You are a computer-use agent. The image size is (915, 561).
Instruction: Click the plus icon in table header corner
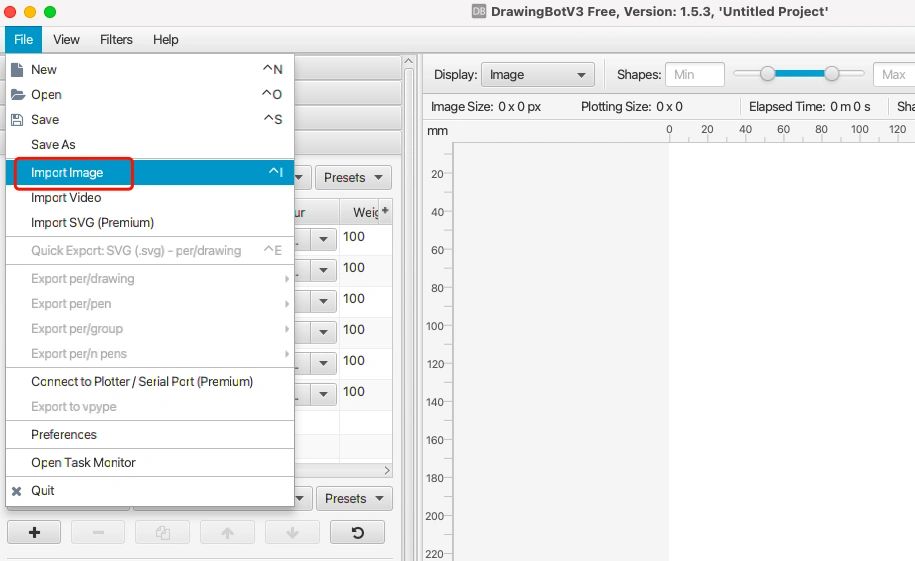pos(385,211)
